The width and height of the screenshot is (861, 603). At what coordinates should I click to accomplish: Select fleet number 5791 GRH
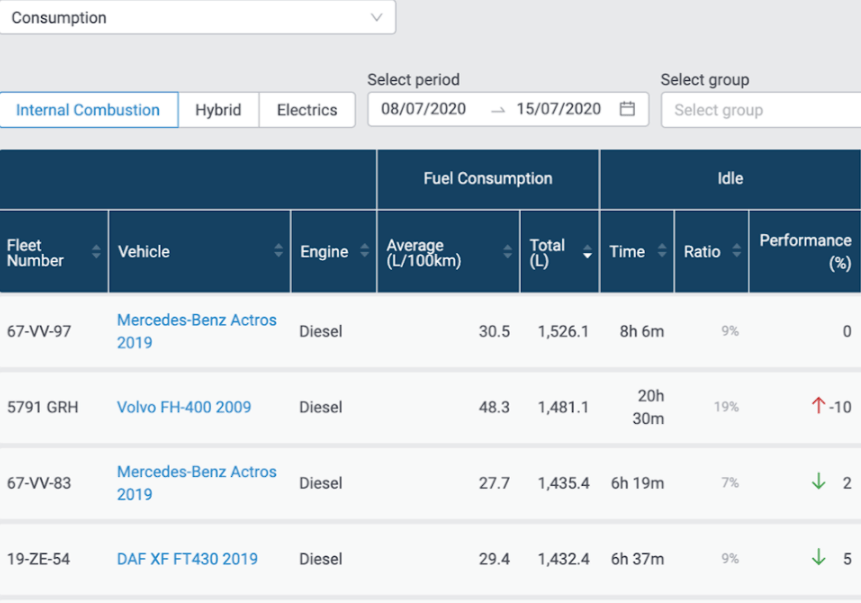[x=43, y=407]
